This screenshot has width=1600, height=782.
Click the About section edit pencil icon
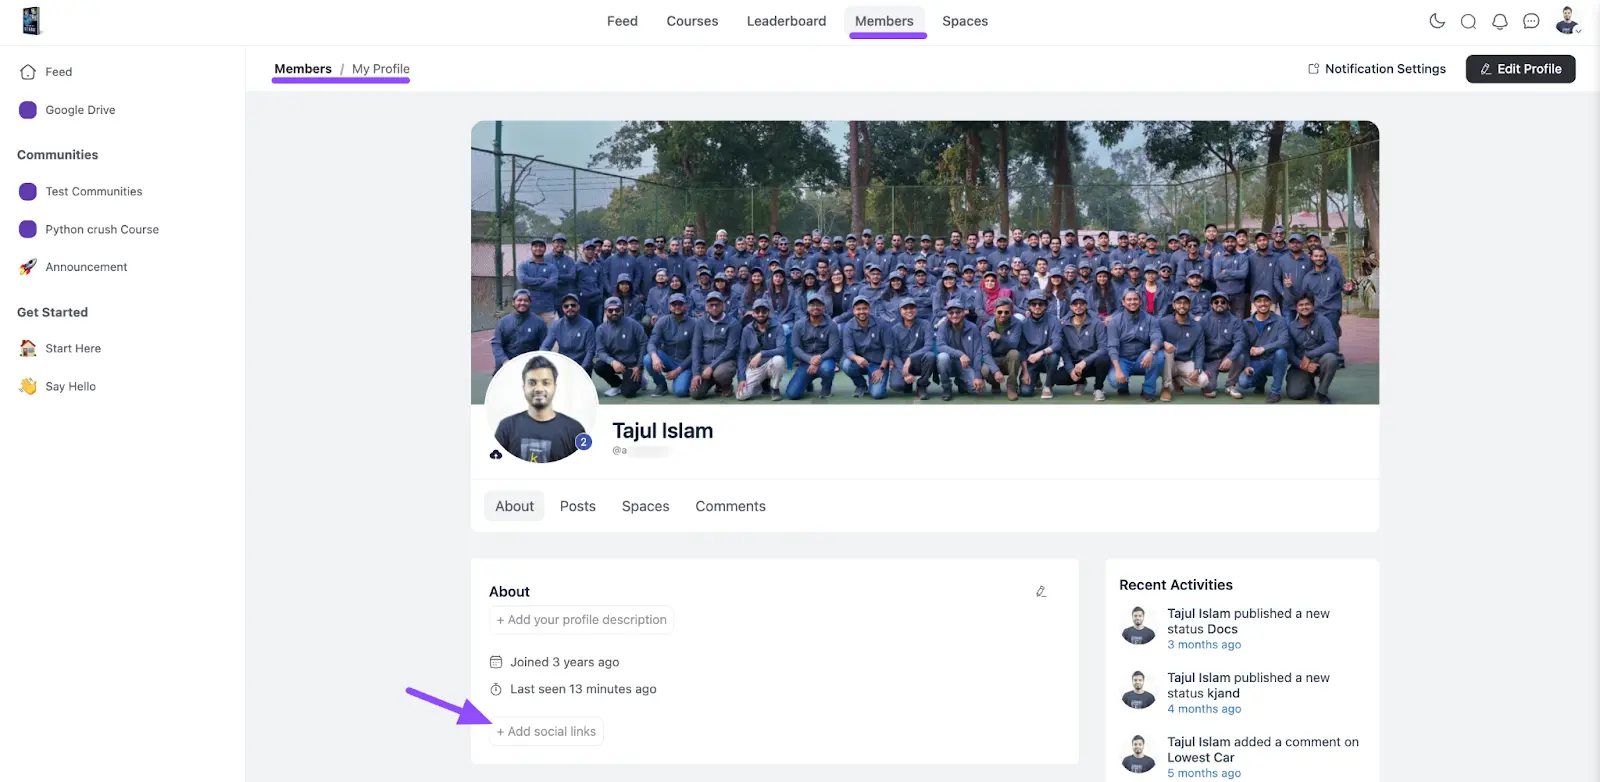click(x=1041, y=591)
